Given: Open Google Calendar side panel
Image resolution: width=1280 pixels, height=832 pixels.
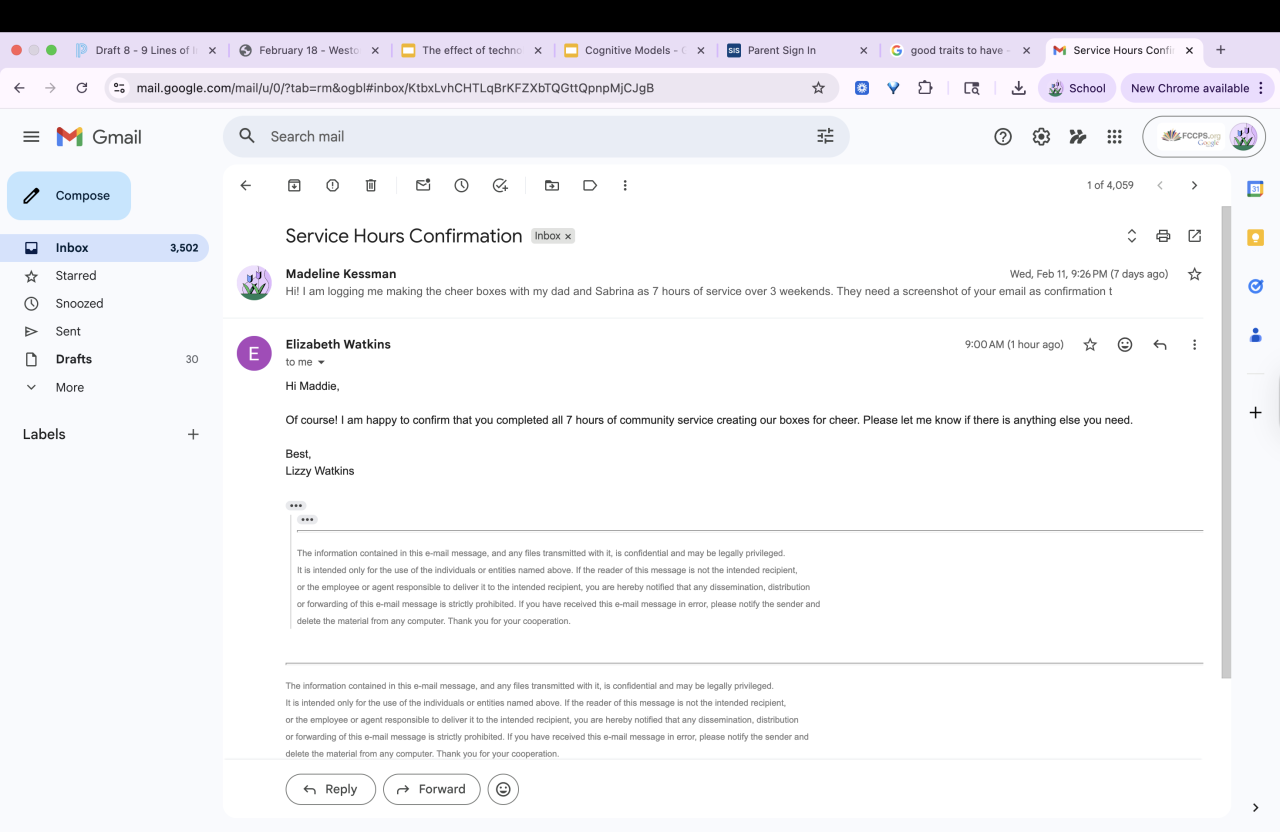Looking at the screenshot, I should click(x=1255, y=189).
